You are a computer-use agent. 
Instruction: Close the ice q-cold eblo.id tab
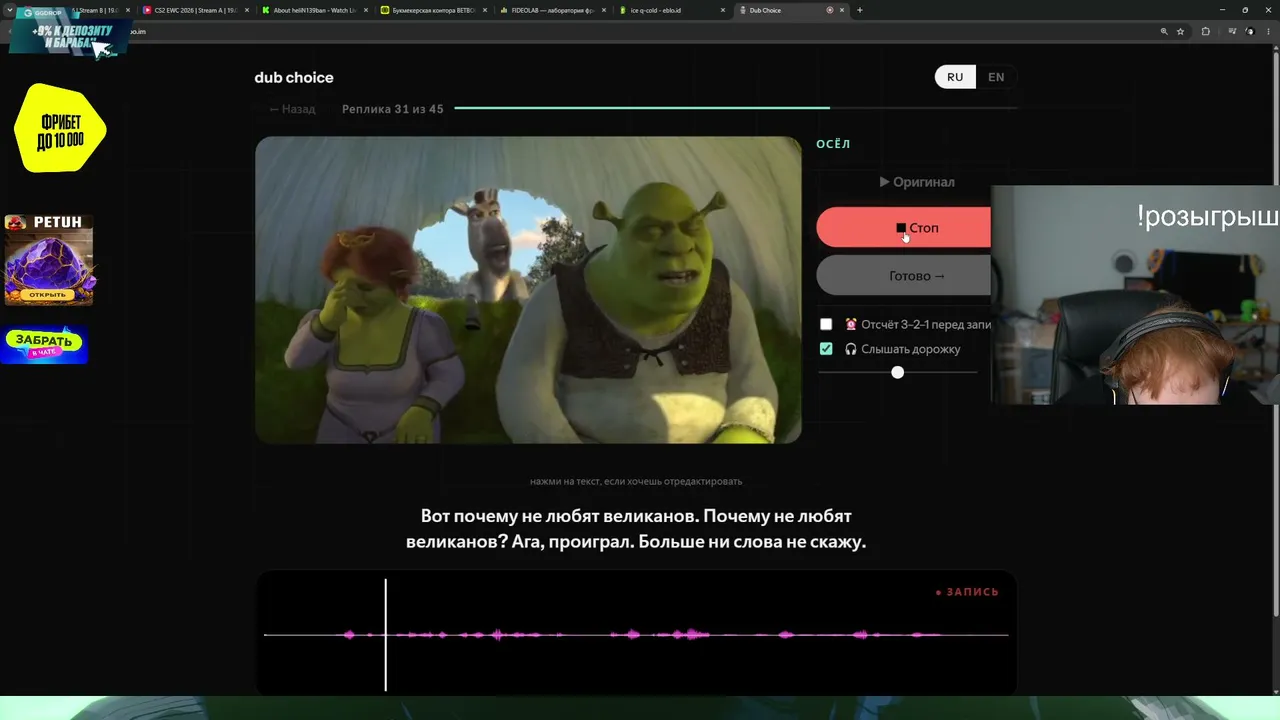point(722,10)
